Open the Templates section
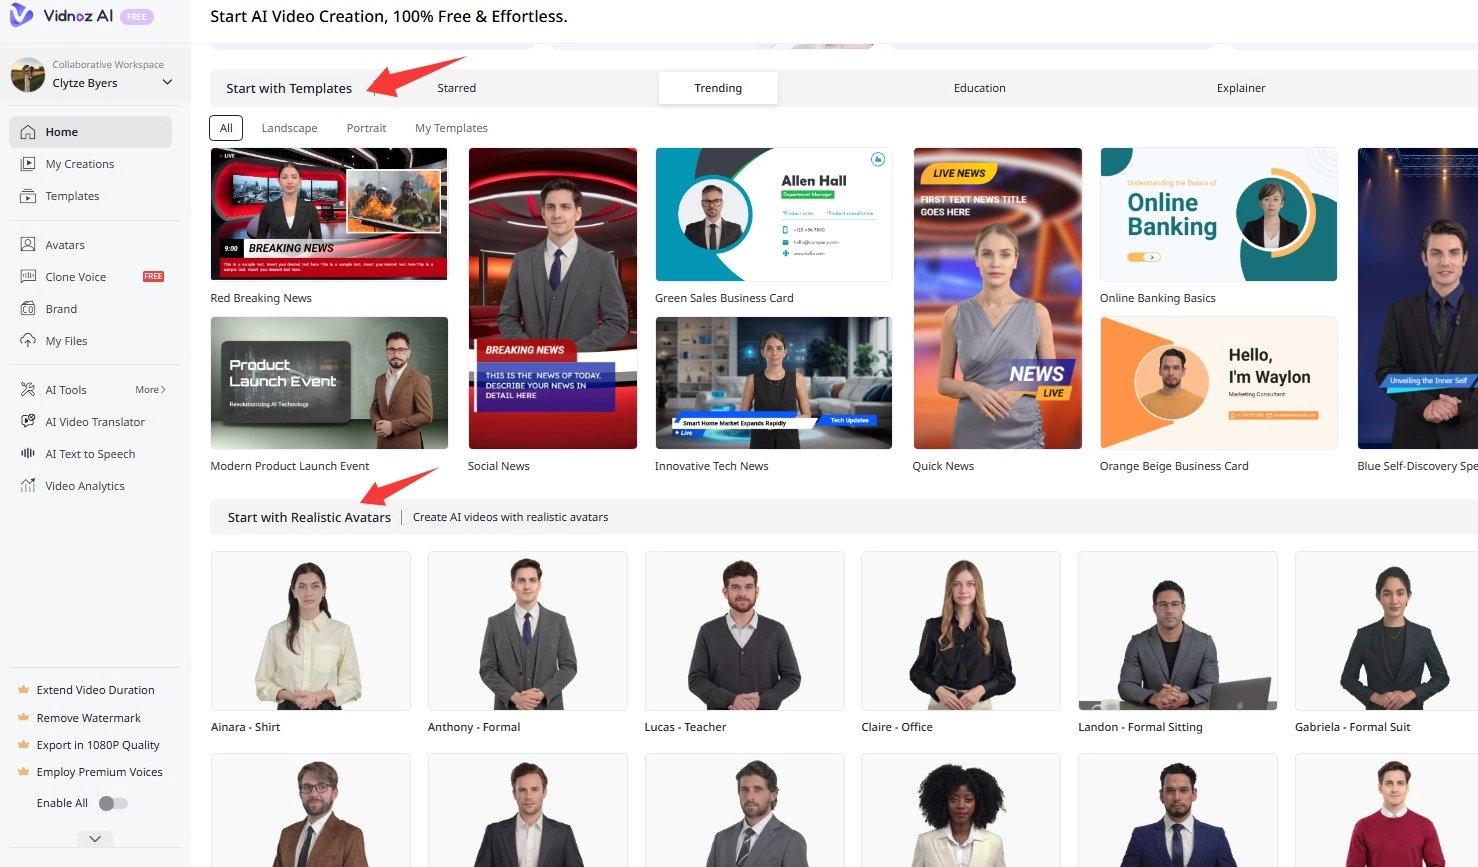 pyautogui.click(x=72, y=196)
